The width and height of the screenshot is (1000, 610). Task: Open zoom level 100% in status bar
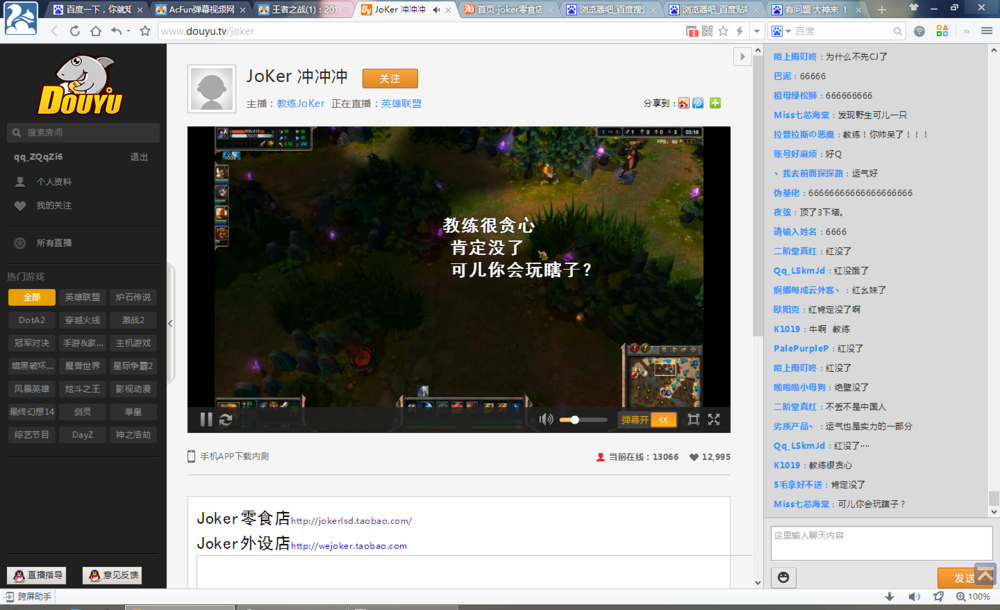click(973, 597)
